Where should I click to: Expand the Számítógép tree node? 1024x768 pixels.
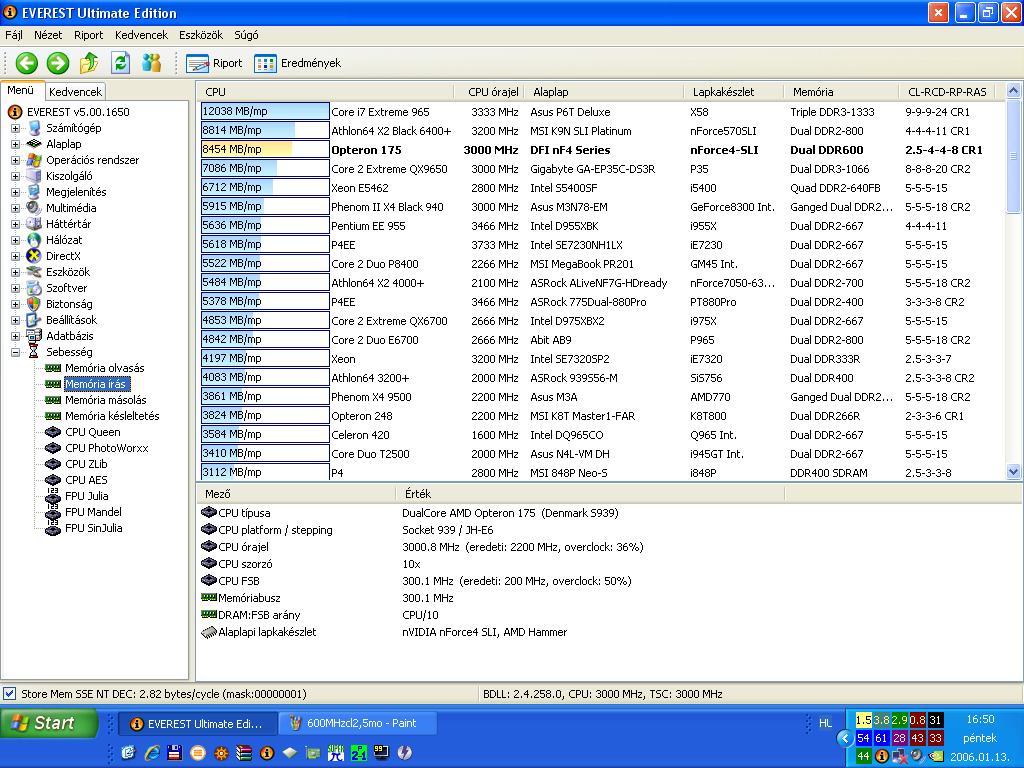tap(15, 128)
